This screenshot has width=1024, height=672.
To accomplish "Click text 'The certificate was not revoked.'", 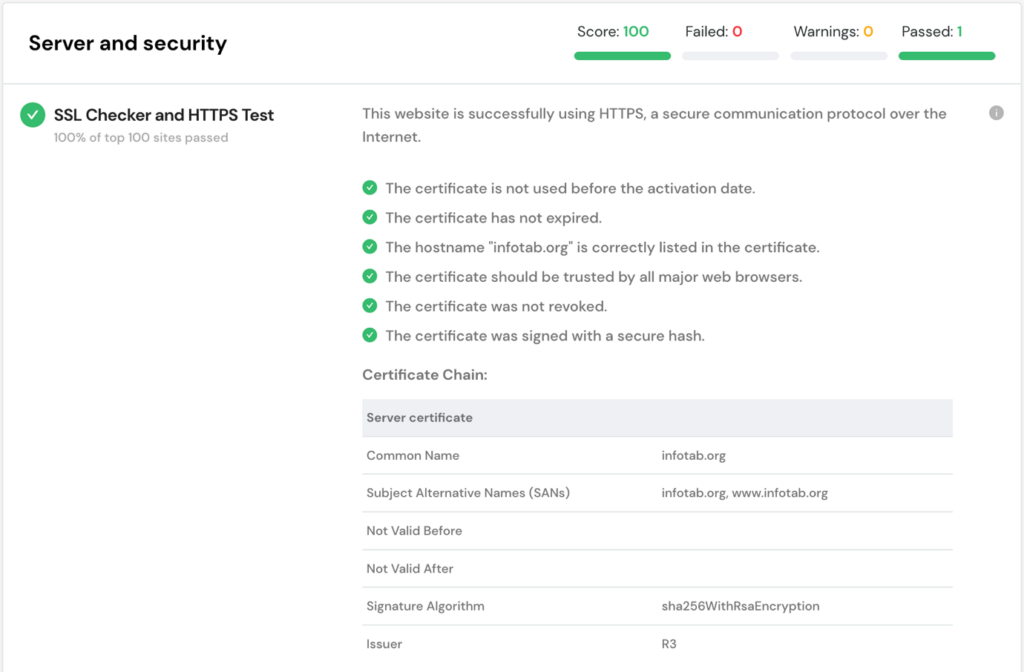I will pos(496,306).
